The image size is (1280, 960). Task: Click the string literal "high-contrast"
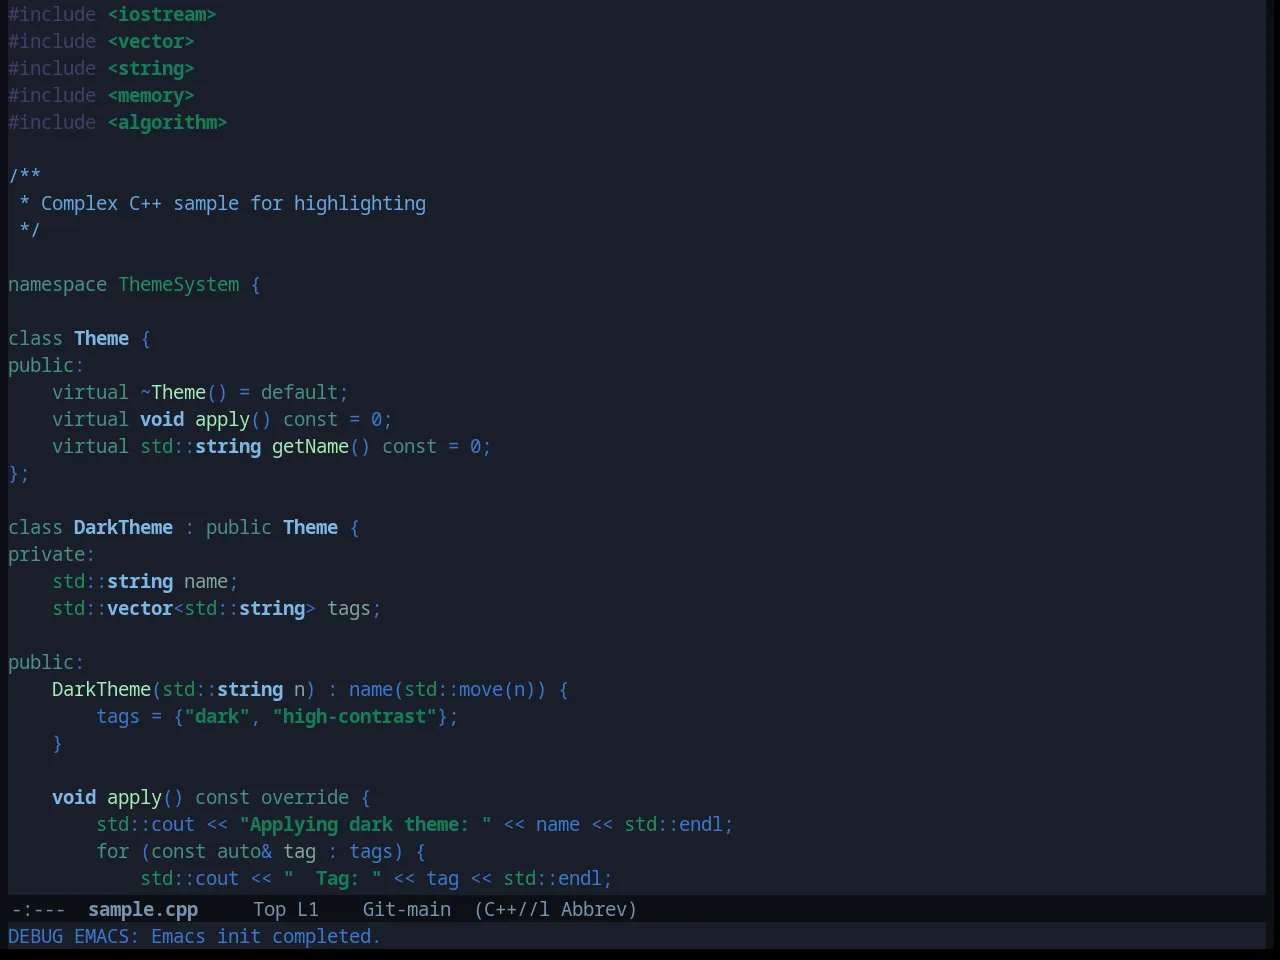[x=354, y=716]
